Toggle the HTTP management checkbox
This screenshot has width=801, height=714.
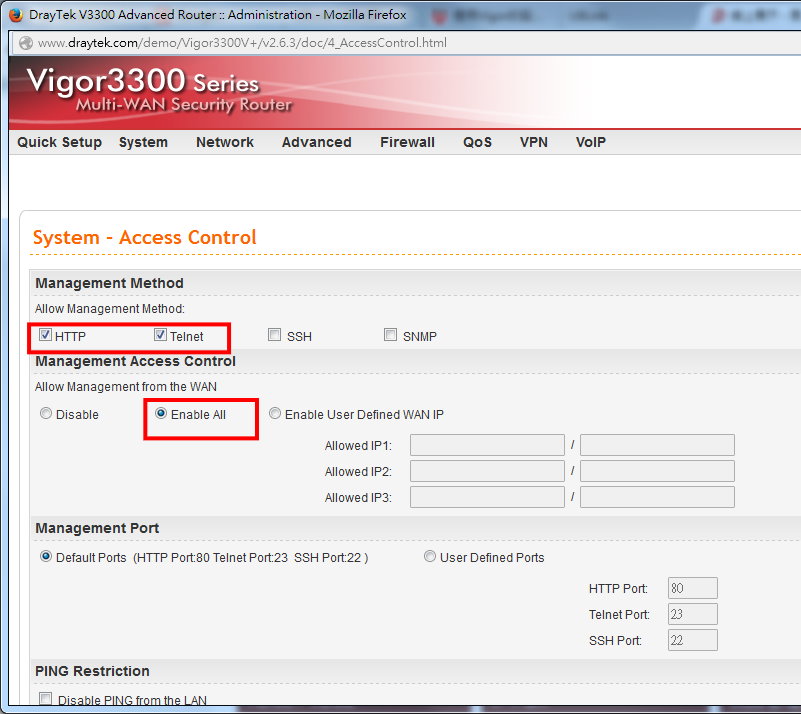(x=45, y=336)
